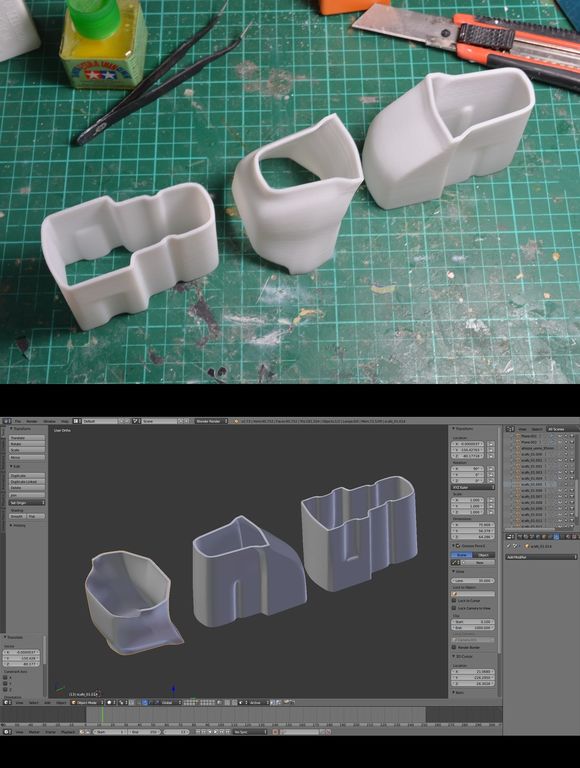This screenshot has width=580, height=768.
Task: Open the Object Mode dropdown
Action: [88, 702]
